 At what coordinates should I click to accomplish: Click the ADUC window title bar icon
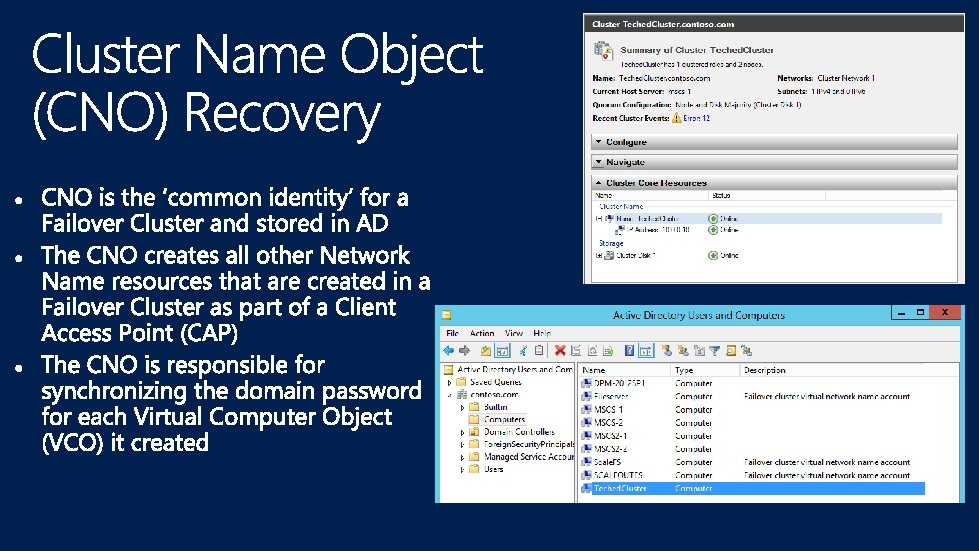[x=446, y=315]
